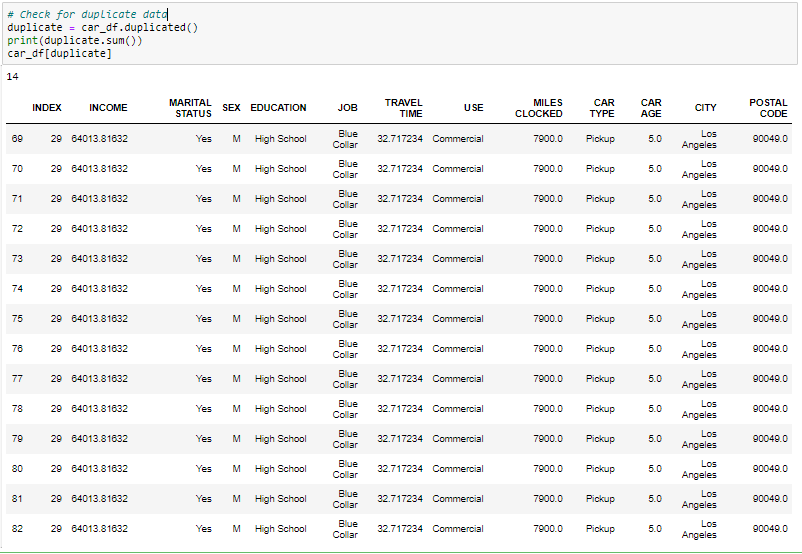Select the MARITAL STATUS column header
This screenshot has width=802, height=554.
(190, 108)
